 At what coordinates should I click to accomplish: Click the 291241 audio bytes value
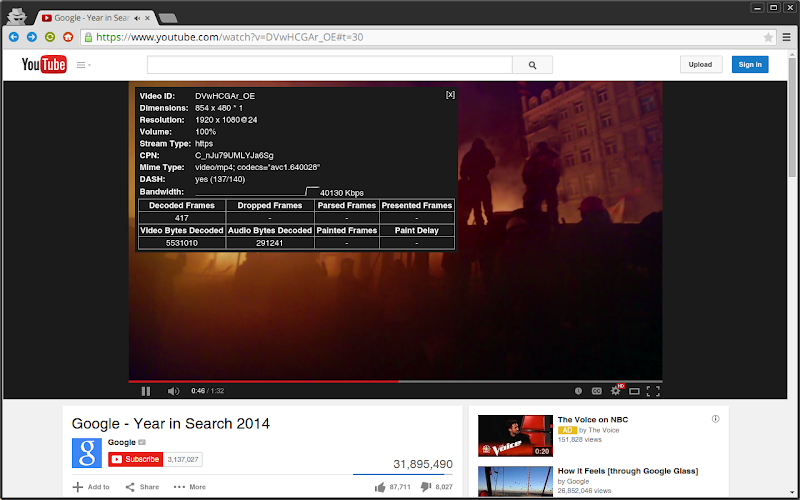[269, 243]
